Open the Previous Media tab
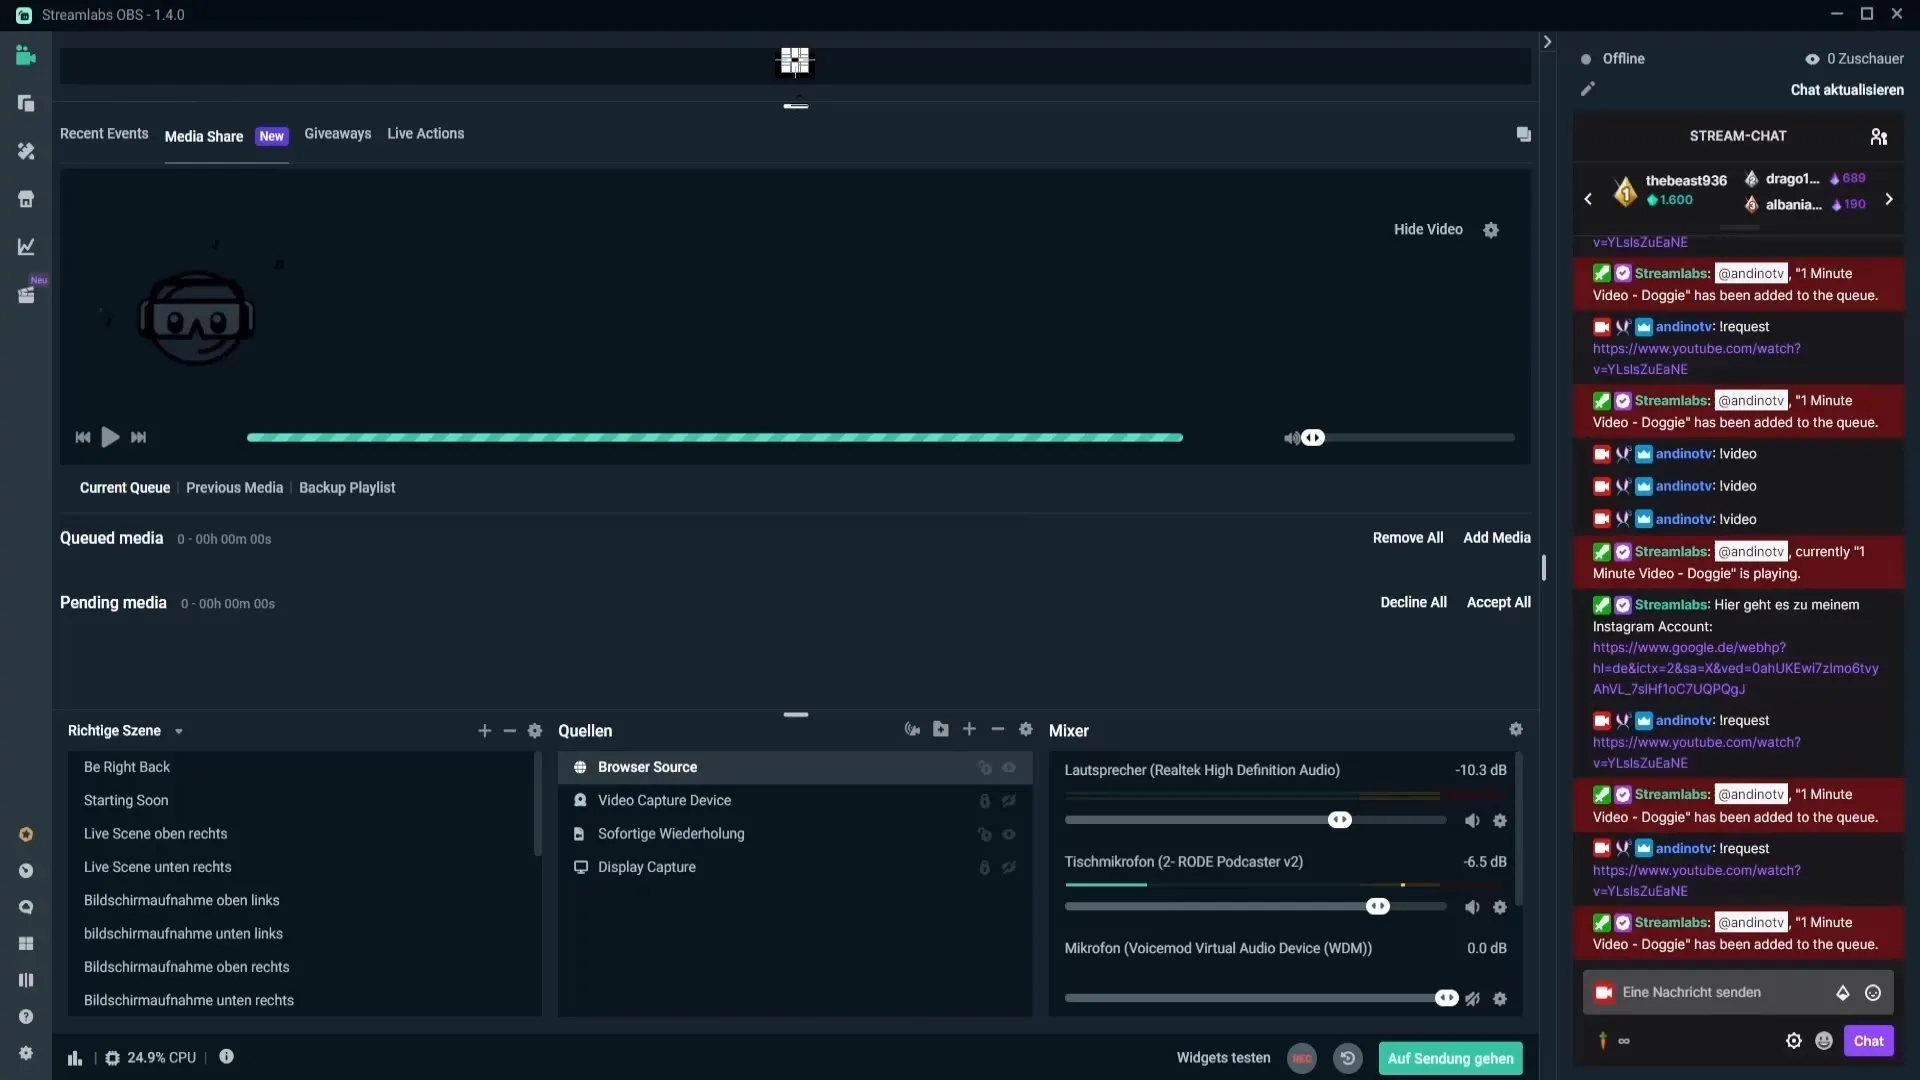 pyautogui.click(x=235, y=488)
